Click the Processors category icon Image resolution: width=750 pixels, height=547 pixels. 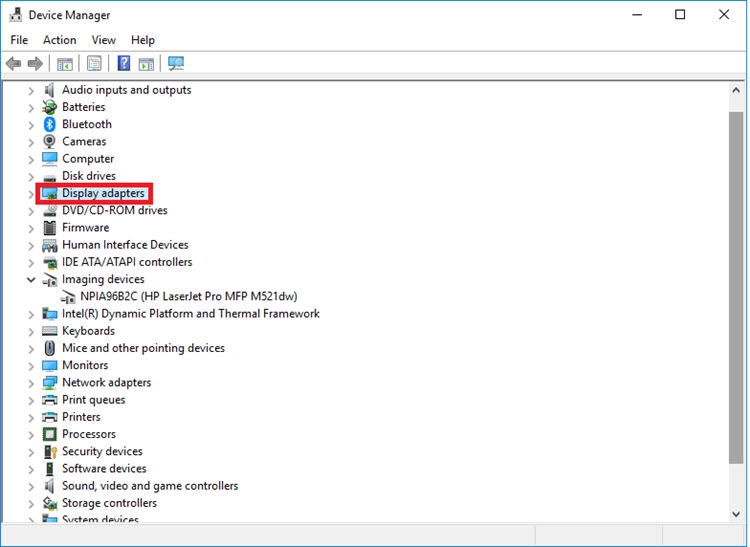[x=49, y=434]
